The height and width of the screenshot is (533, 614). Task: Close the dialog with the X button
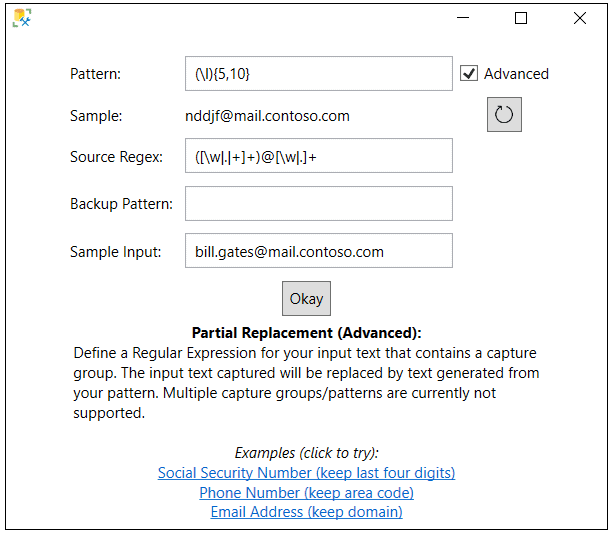pos(580,18)
